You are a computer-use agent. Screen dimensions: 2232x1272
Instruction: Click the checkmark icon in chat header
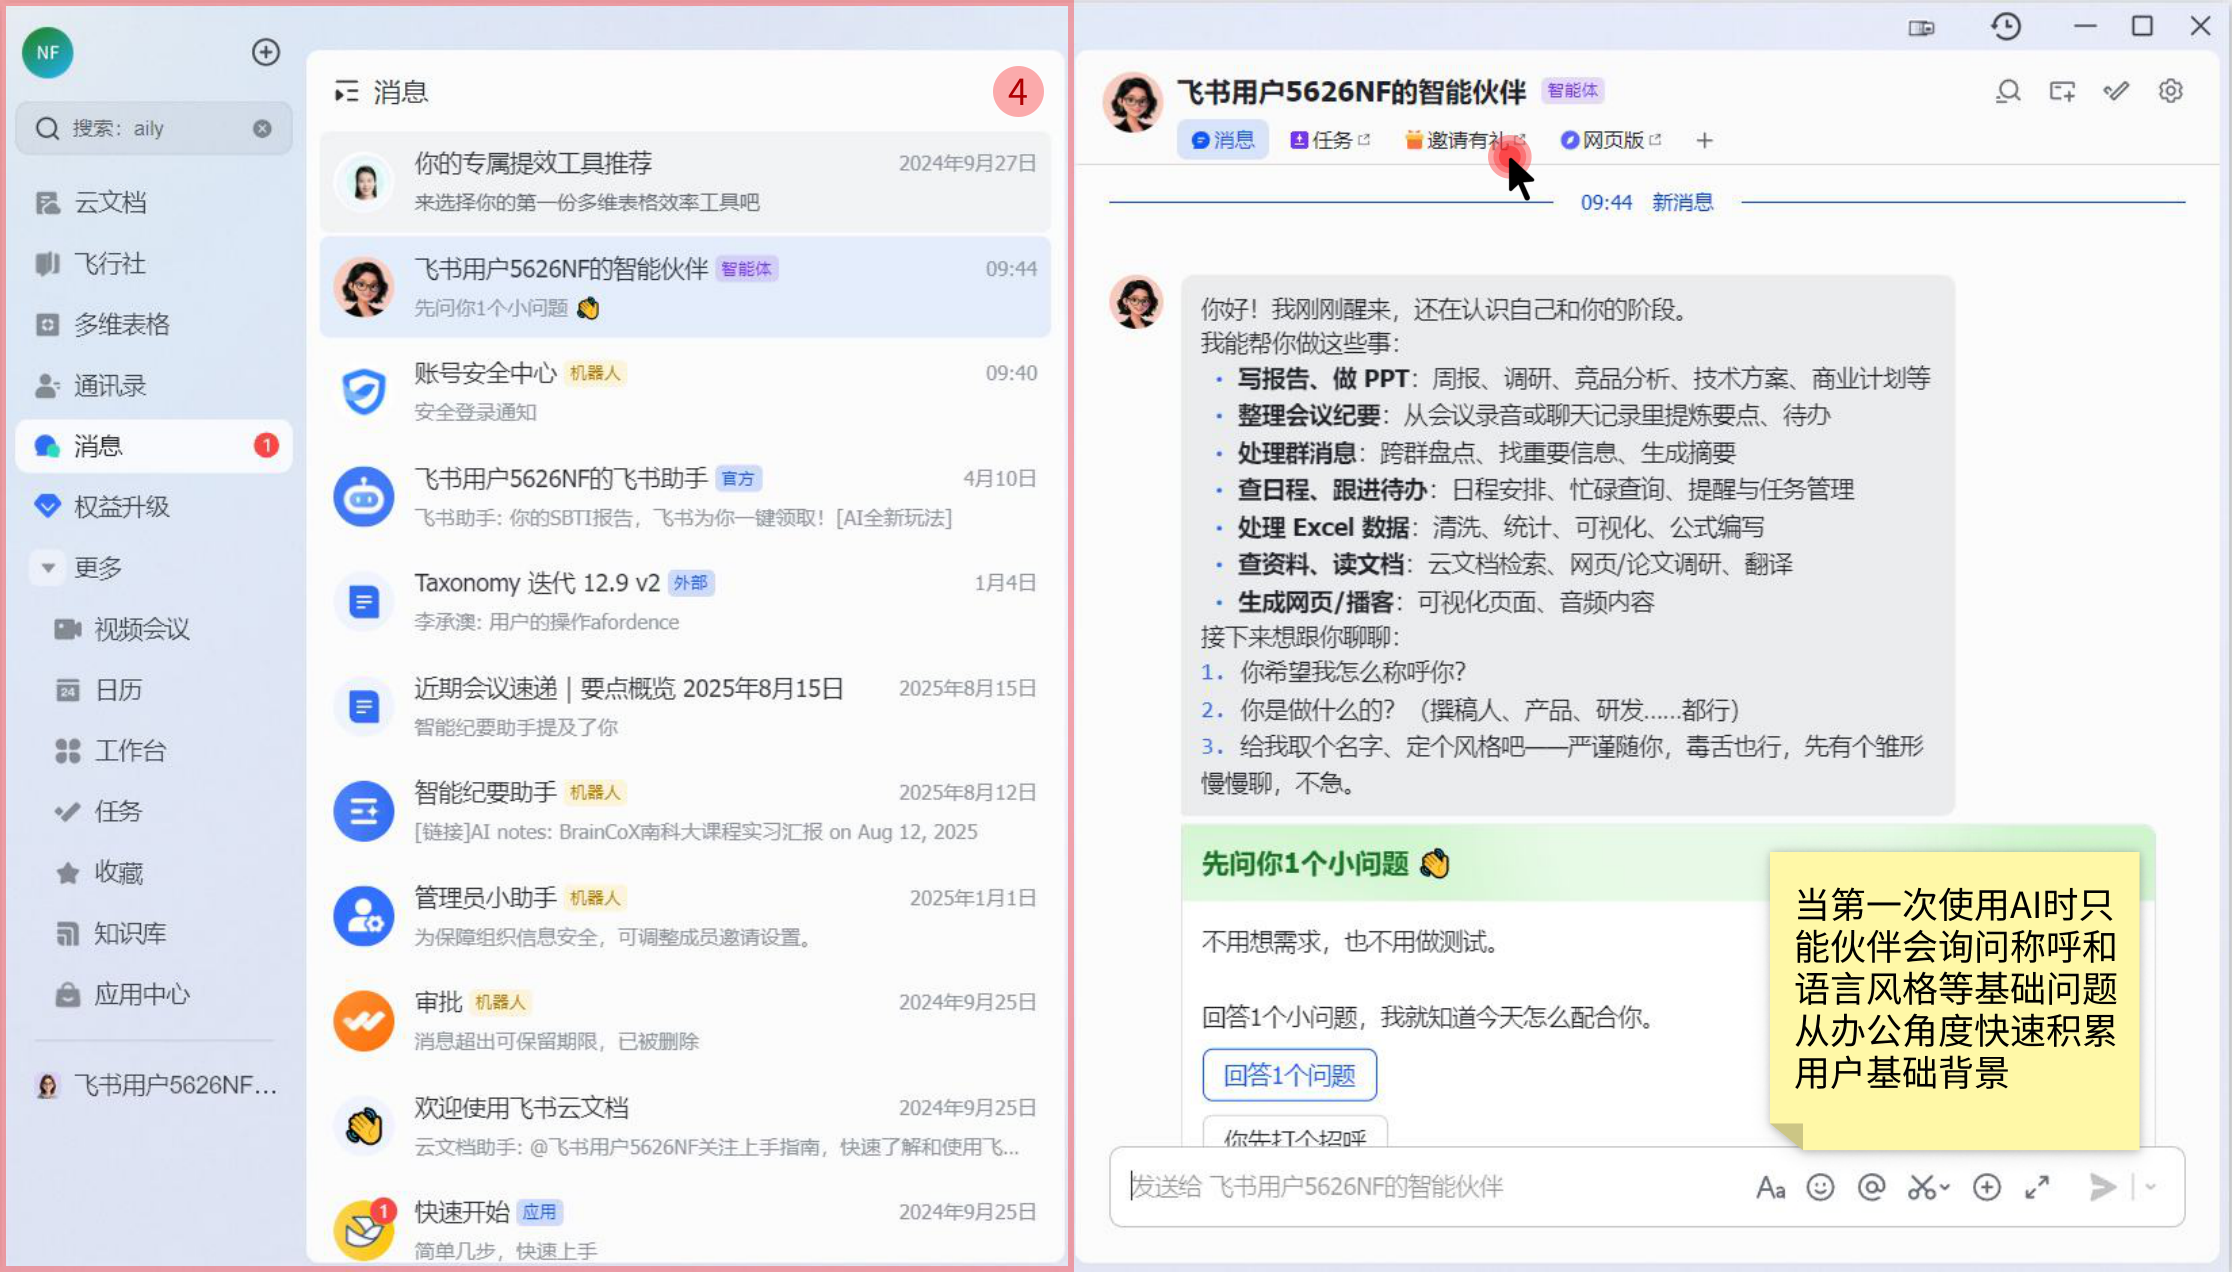pyautogui.click(x=2116, y=92)
